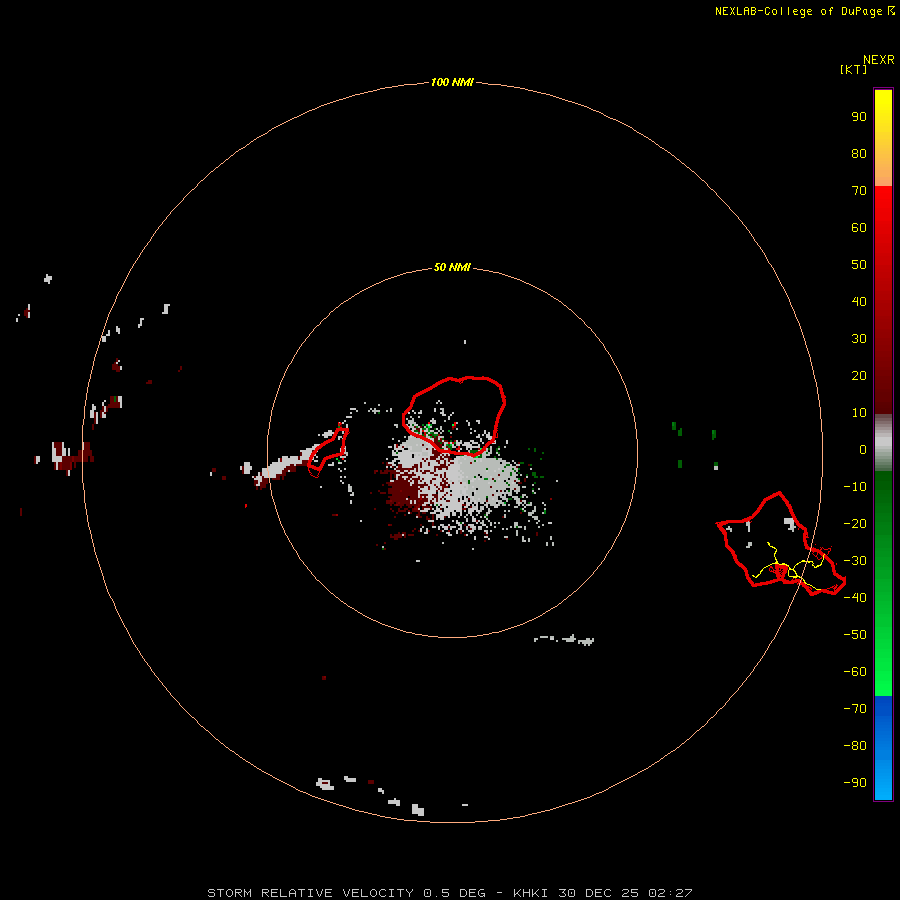This screenshot has width=900, height=900.
Task: Click the NEXR label above the color bar
Action: click(879, 60)
